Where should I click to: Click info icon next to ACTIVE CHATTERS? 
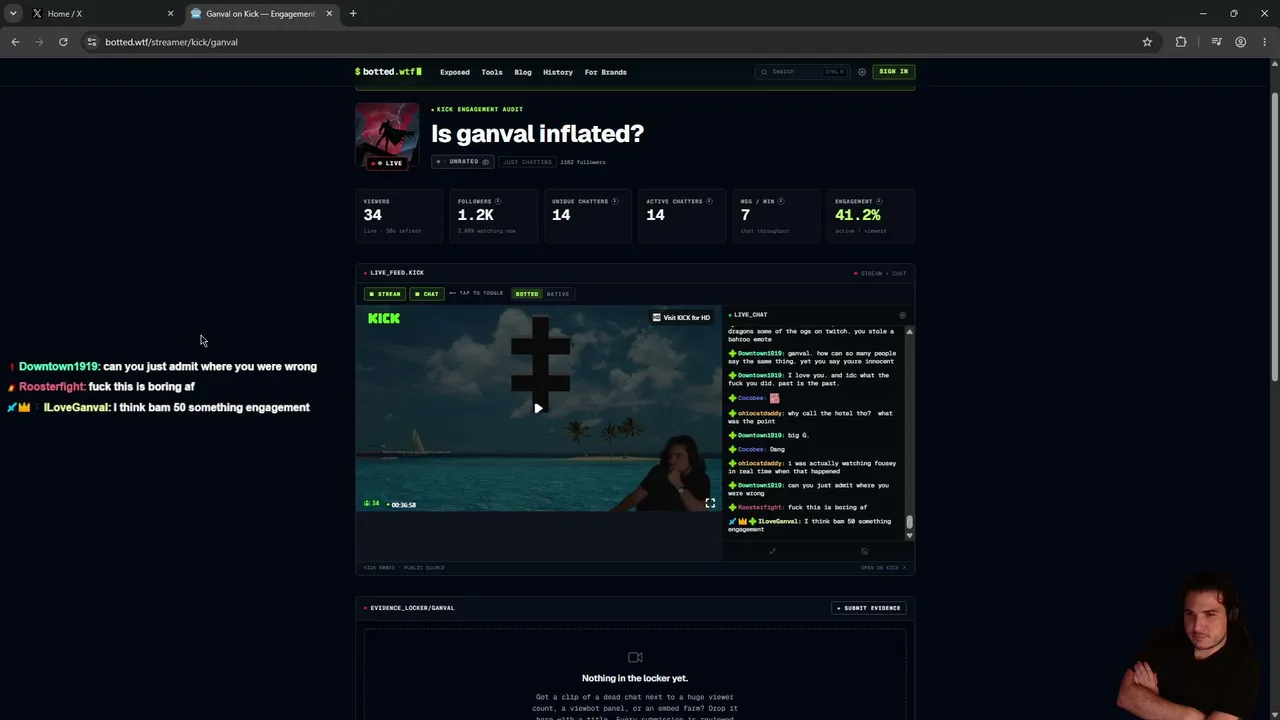pyautogui.click(x=709, y=201)
